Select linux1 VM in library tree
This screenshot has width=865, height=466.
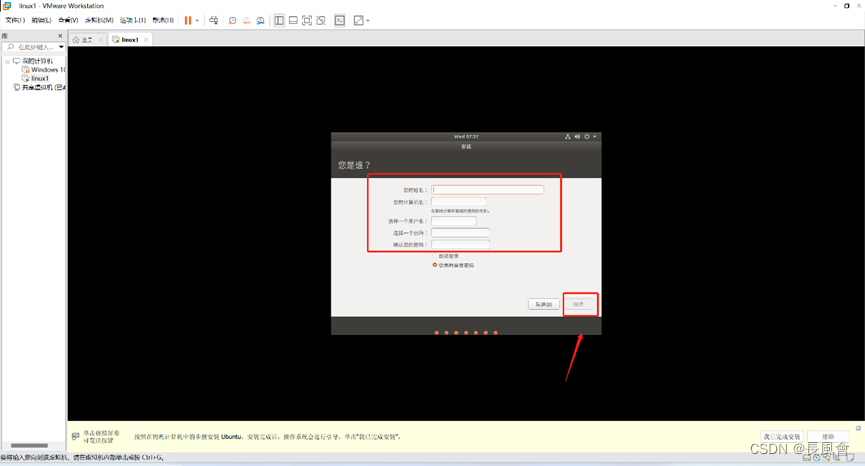click(35, 79)
